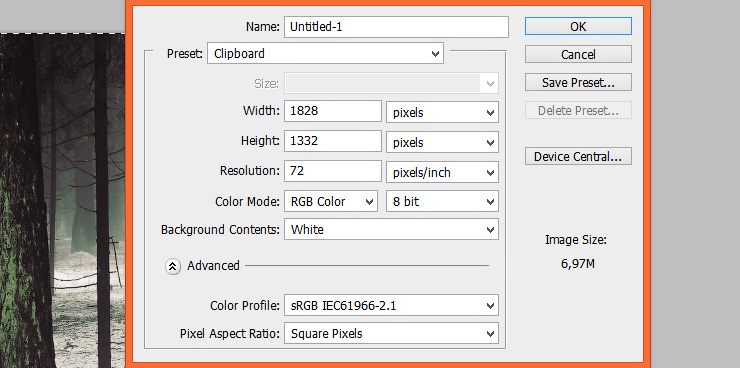Open the 8 bit depth dropdown

(x=442, y=201)
